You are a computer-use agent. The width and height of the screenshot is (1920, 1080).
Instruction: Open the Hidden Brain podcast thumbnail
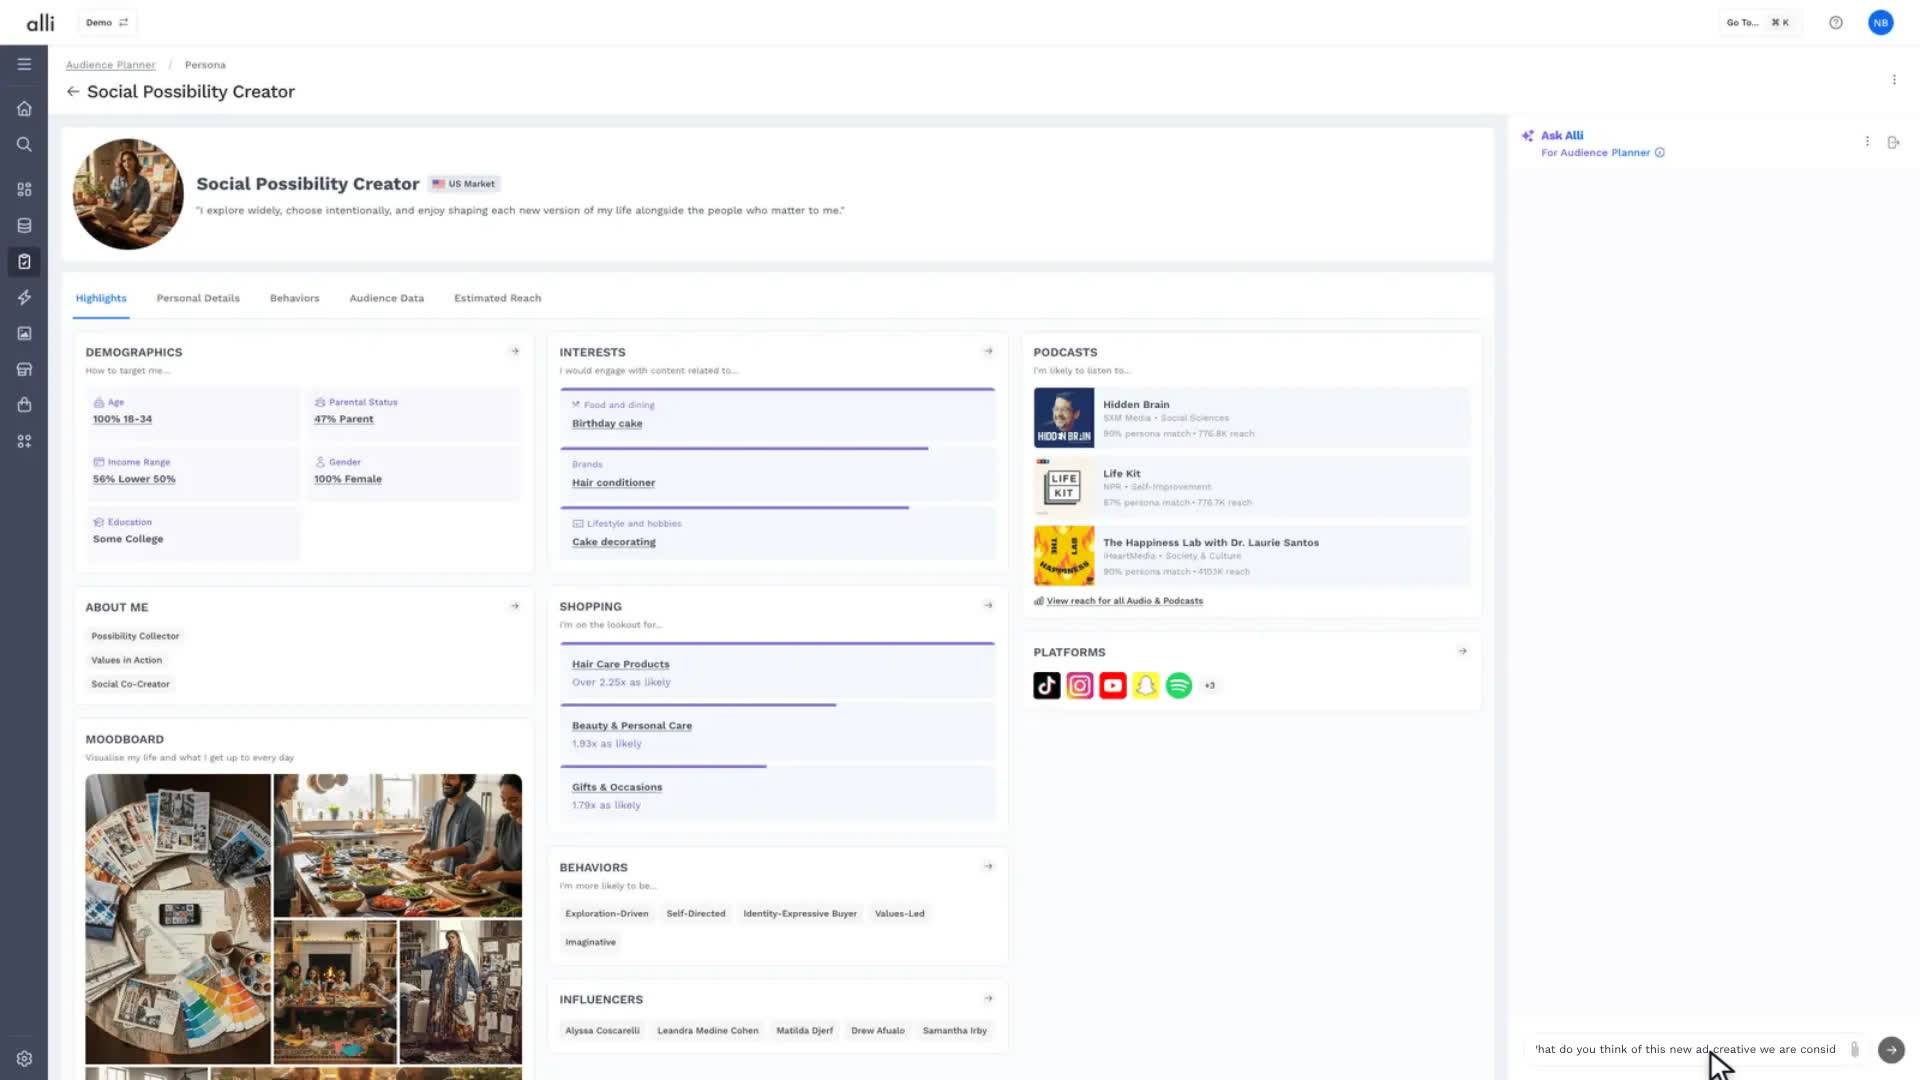[1063, 417]
